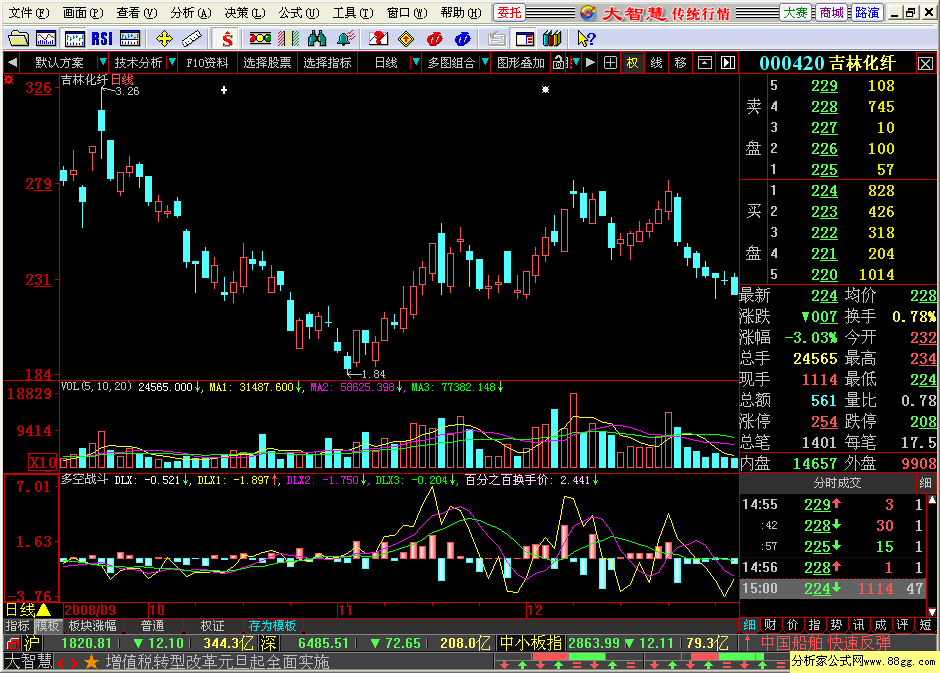Click the X10 volume scale box
Viewport: 940px width, 673px height.
click(43, 462)
